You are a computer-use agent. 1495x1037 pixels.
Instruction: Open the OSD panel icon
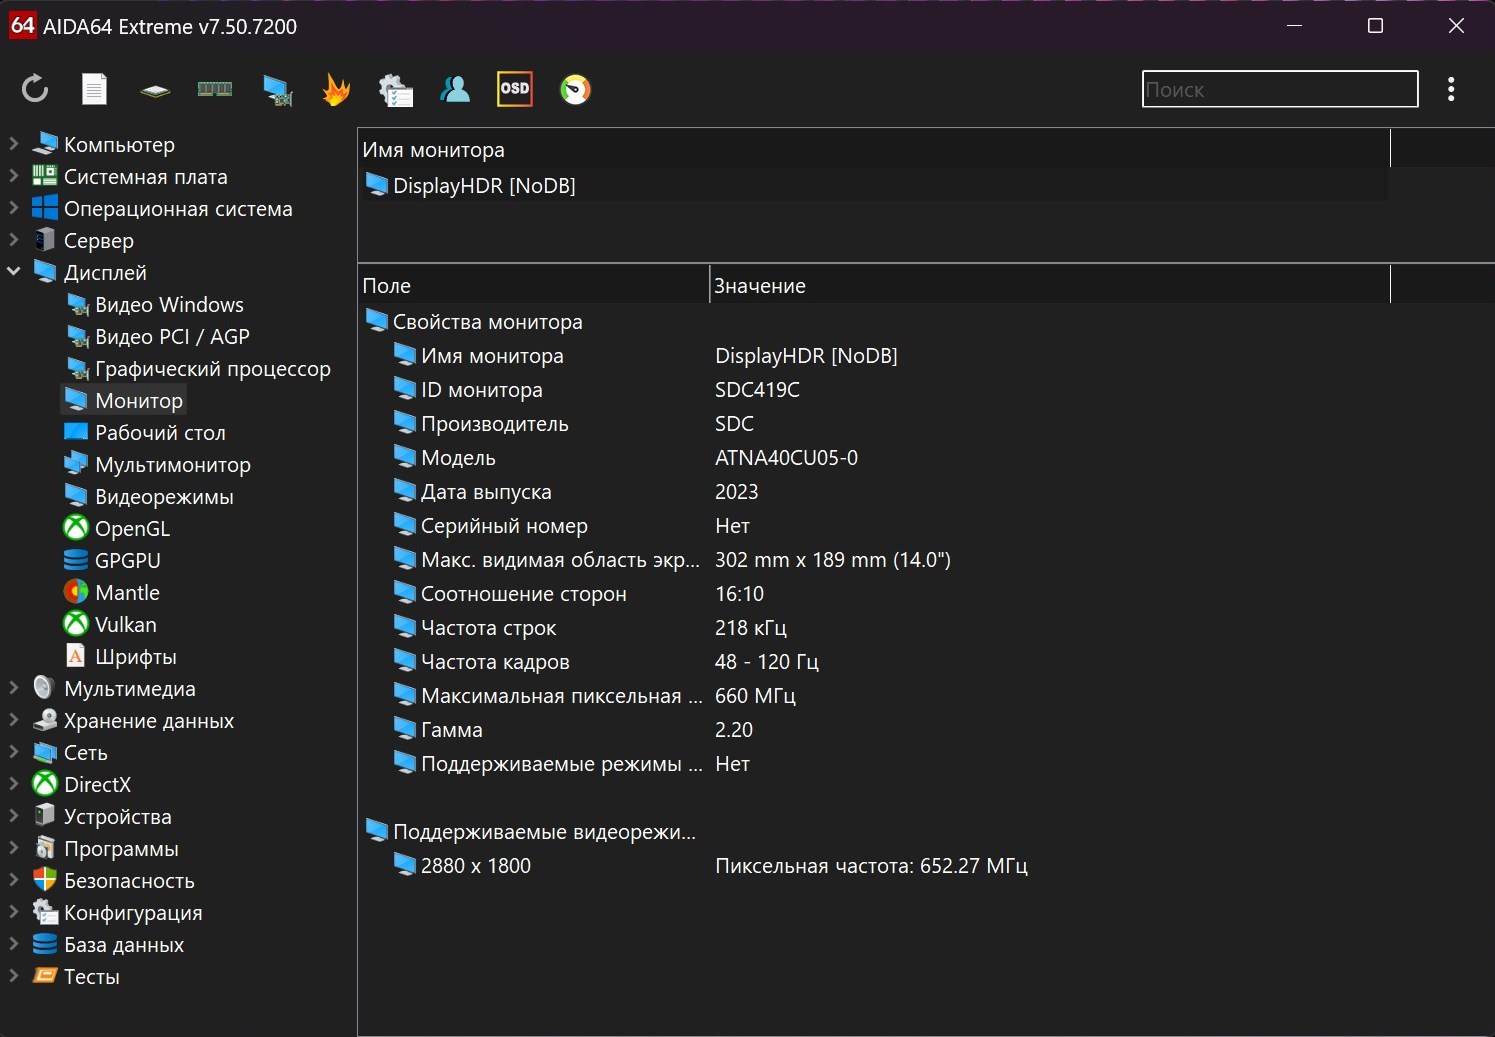[514, 90]
